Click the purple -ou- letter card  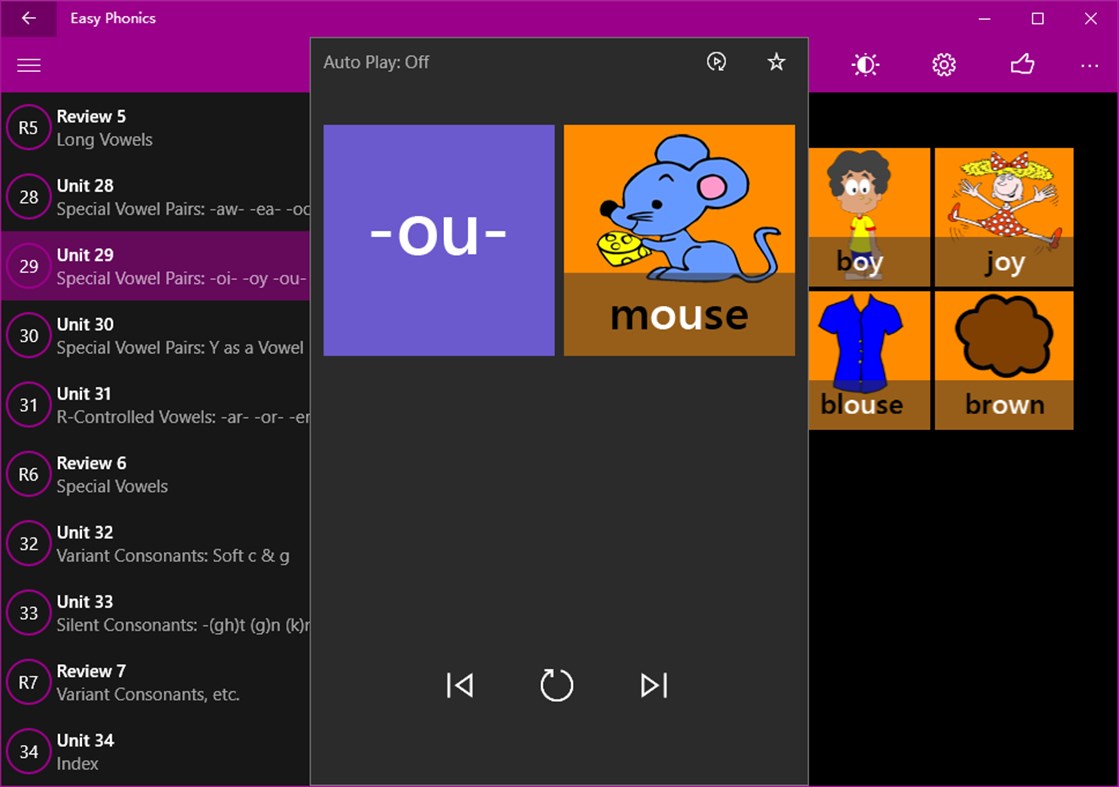[x=438, y=239]
